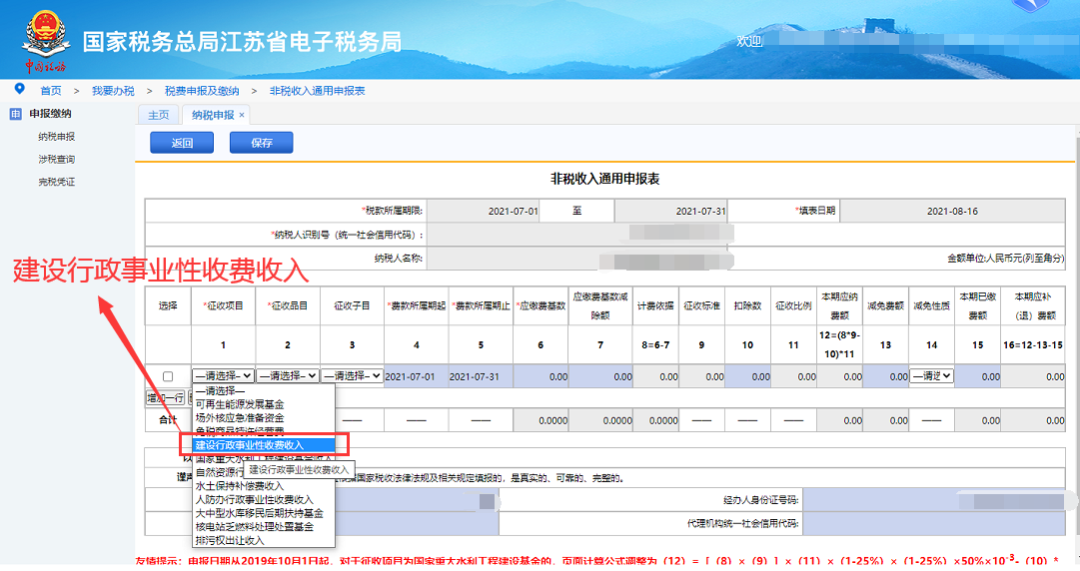This screenshot has width=1080, height=571.
Task: Open the 征收品目 dropdown
Action: point(287,376)
